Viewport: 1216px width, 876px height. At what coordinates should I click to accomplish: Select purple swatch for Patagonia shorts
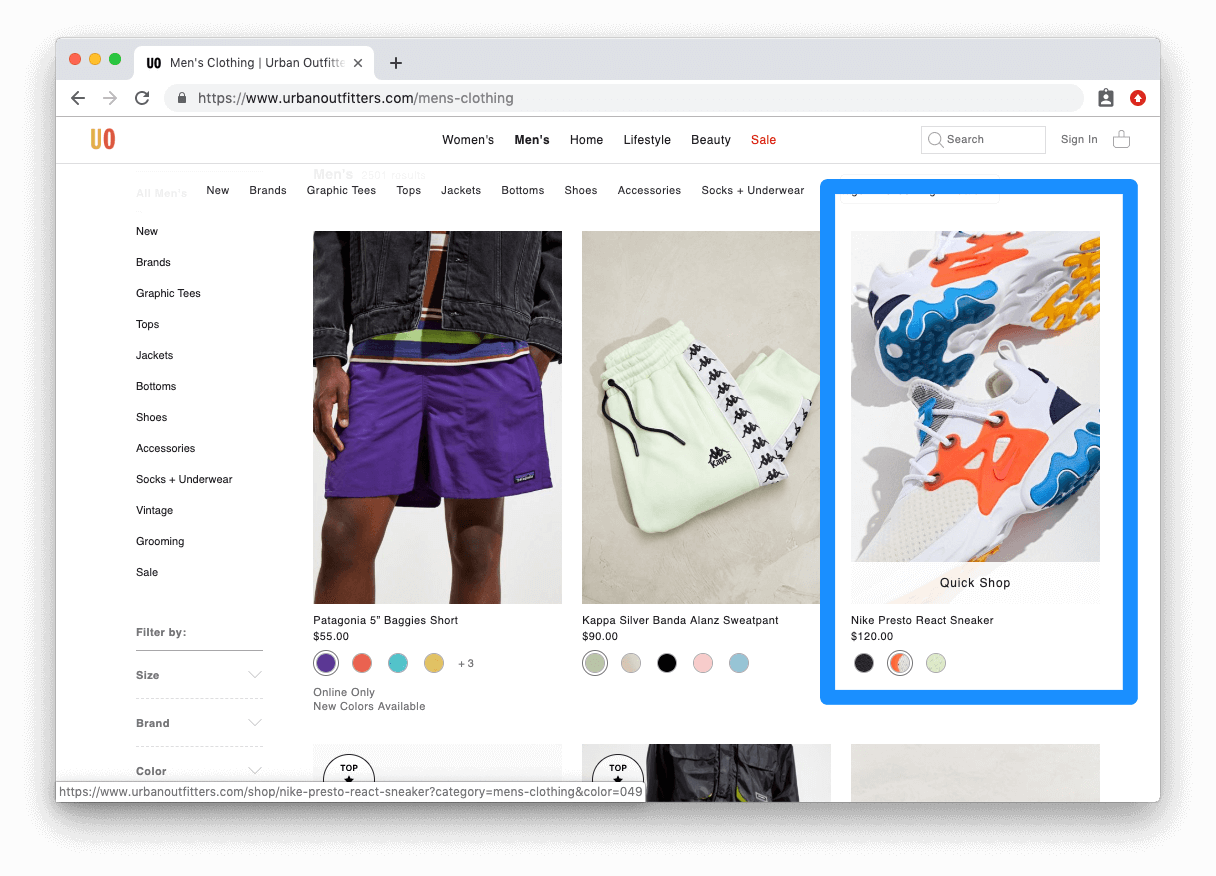click(x=325, y=663)
